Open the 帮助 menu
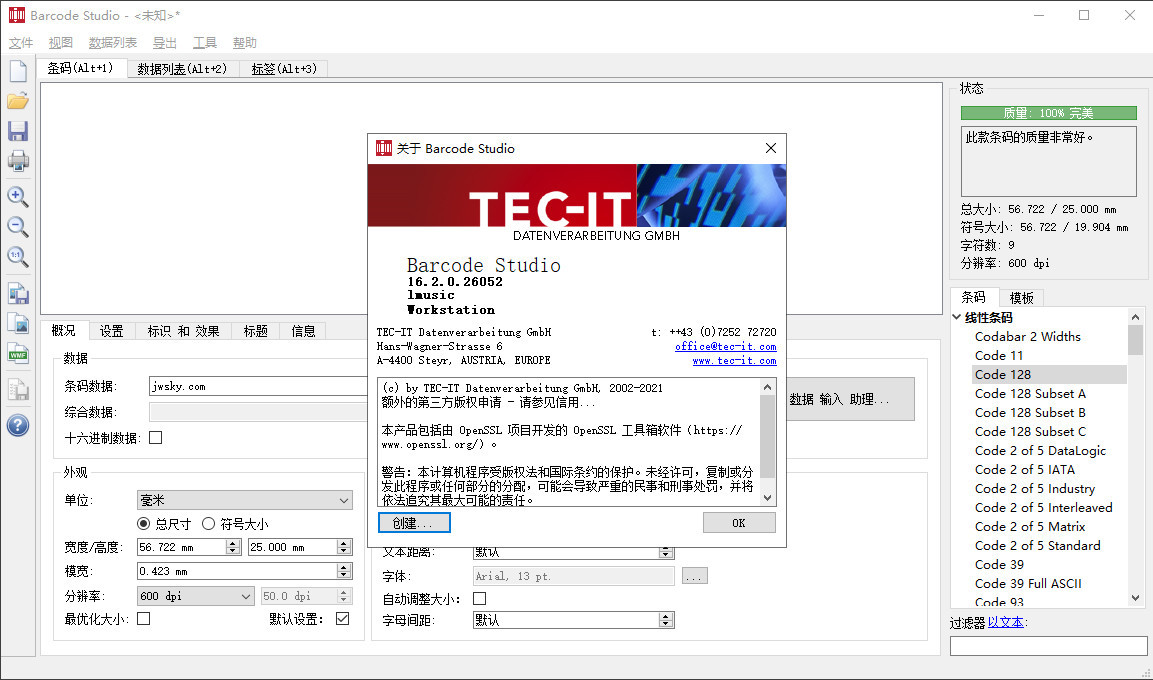1153x680 pixels. coord(244,43)
